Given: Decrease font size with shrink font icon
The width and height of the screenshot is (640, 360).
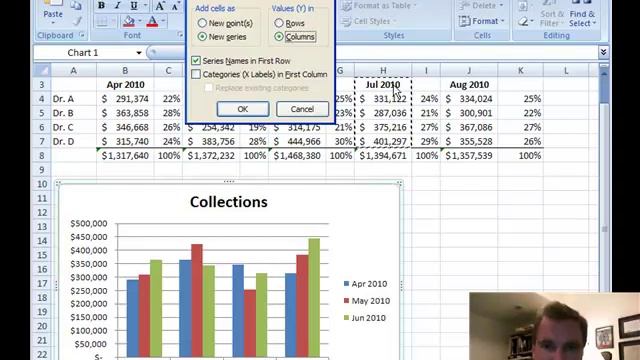Looking at the screenshot, I should (x=175, y=6).
